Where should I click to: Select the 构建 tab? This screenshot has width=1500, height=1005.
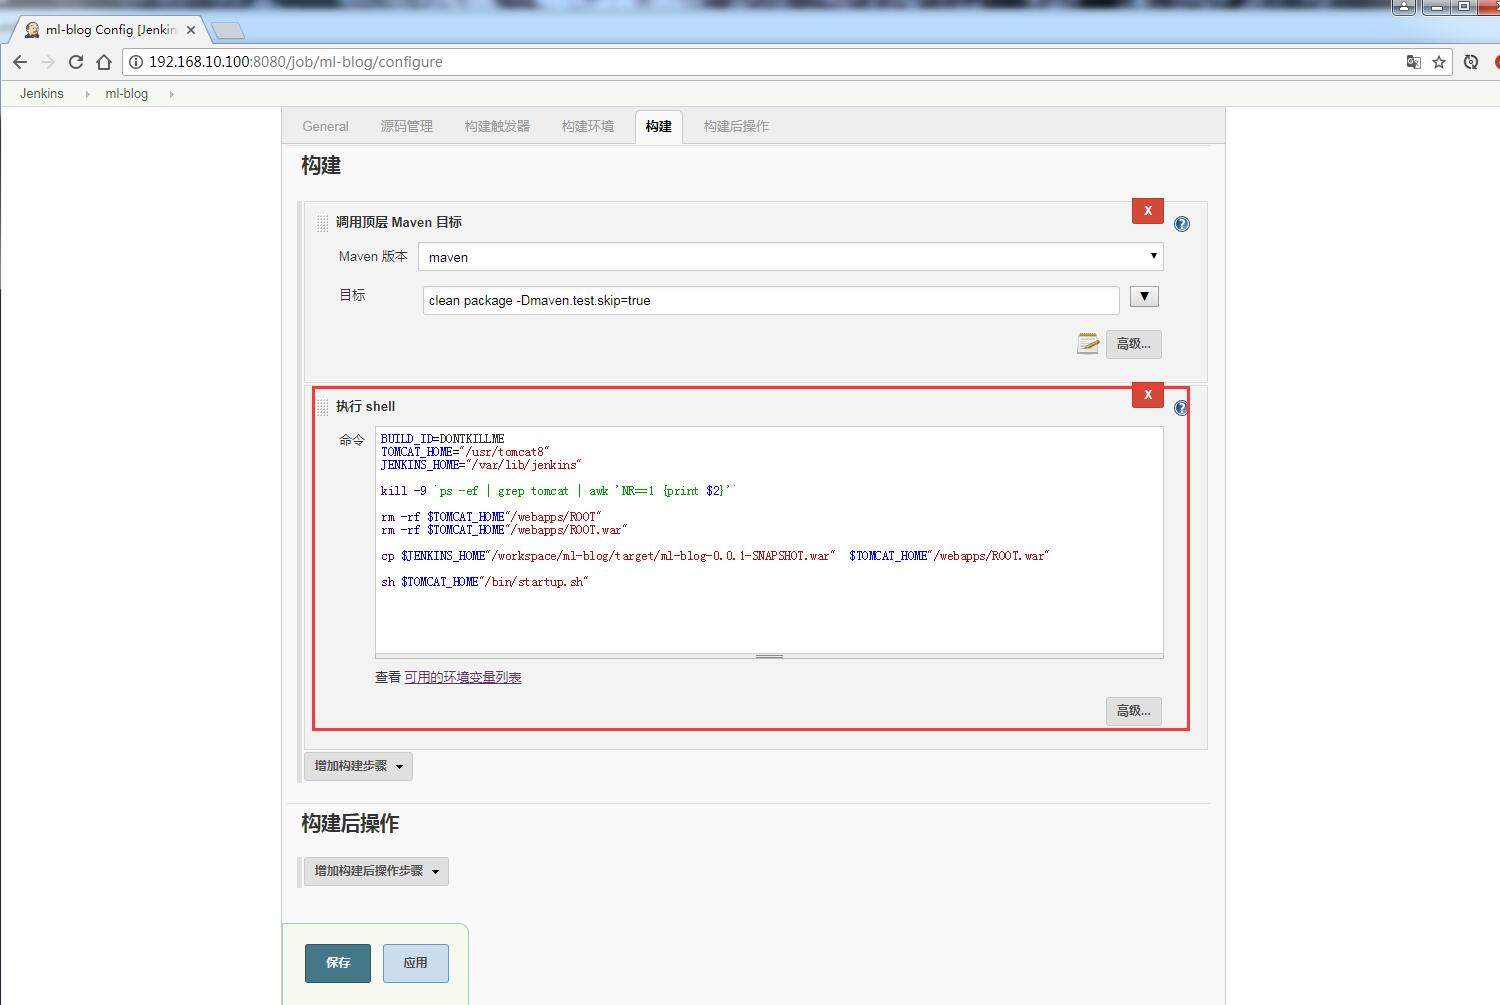click(658, 126)
